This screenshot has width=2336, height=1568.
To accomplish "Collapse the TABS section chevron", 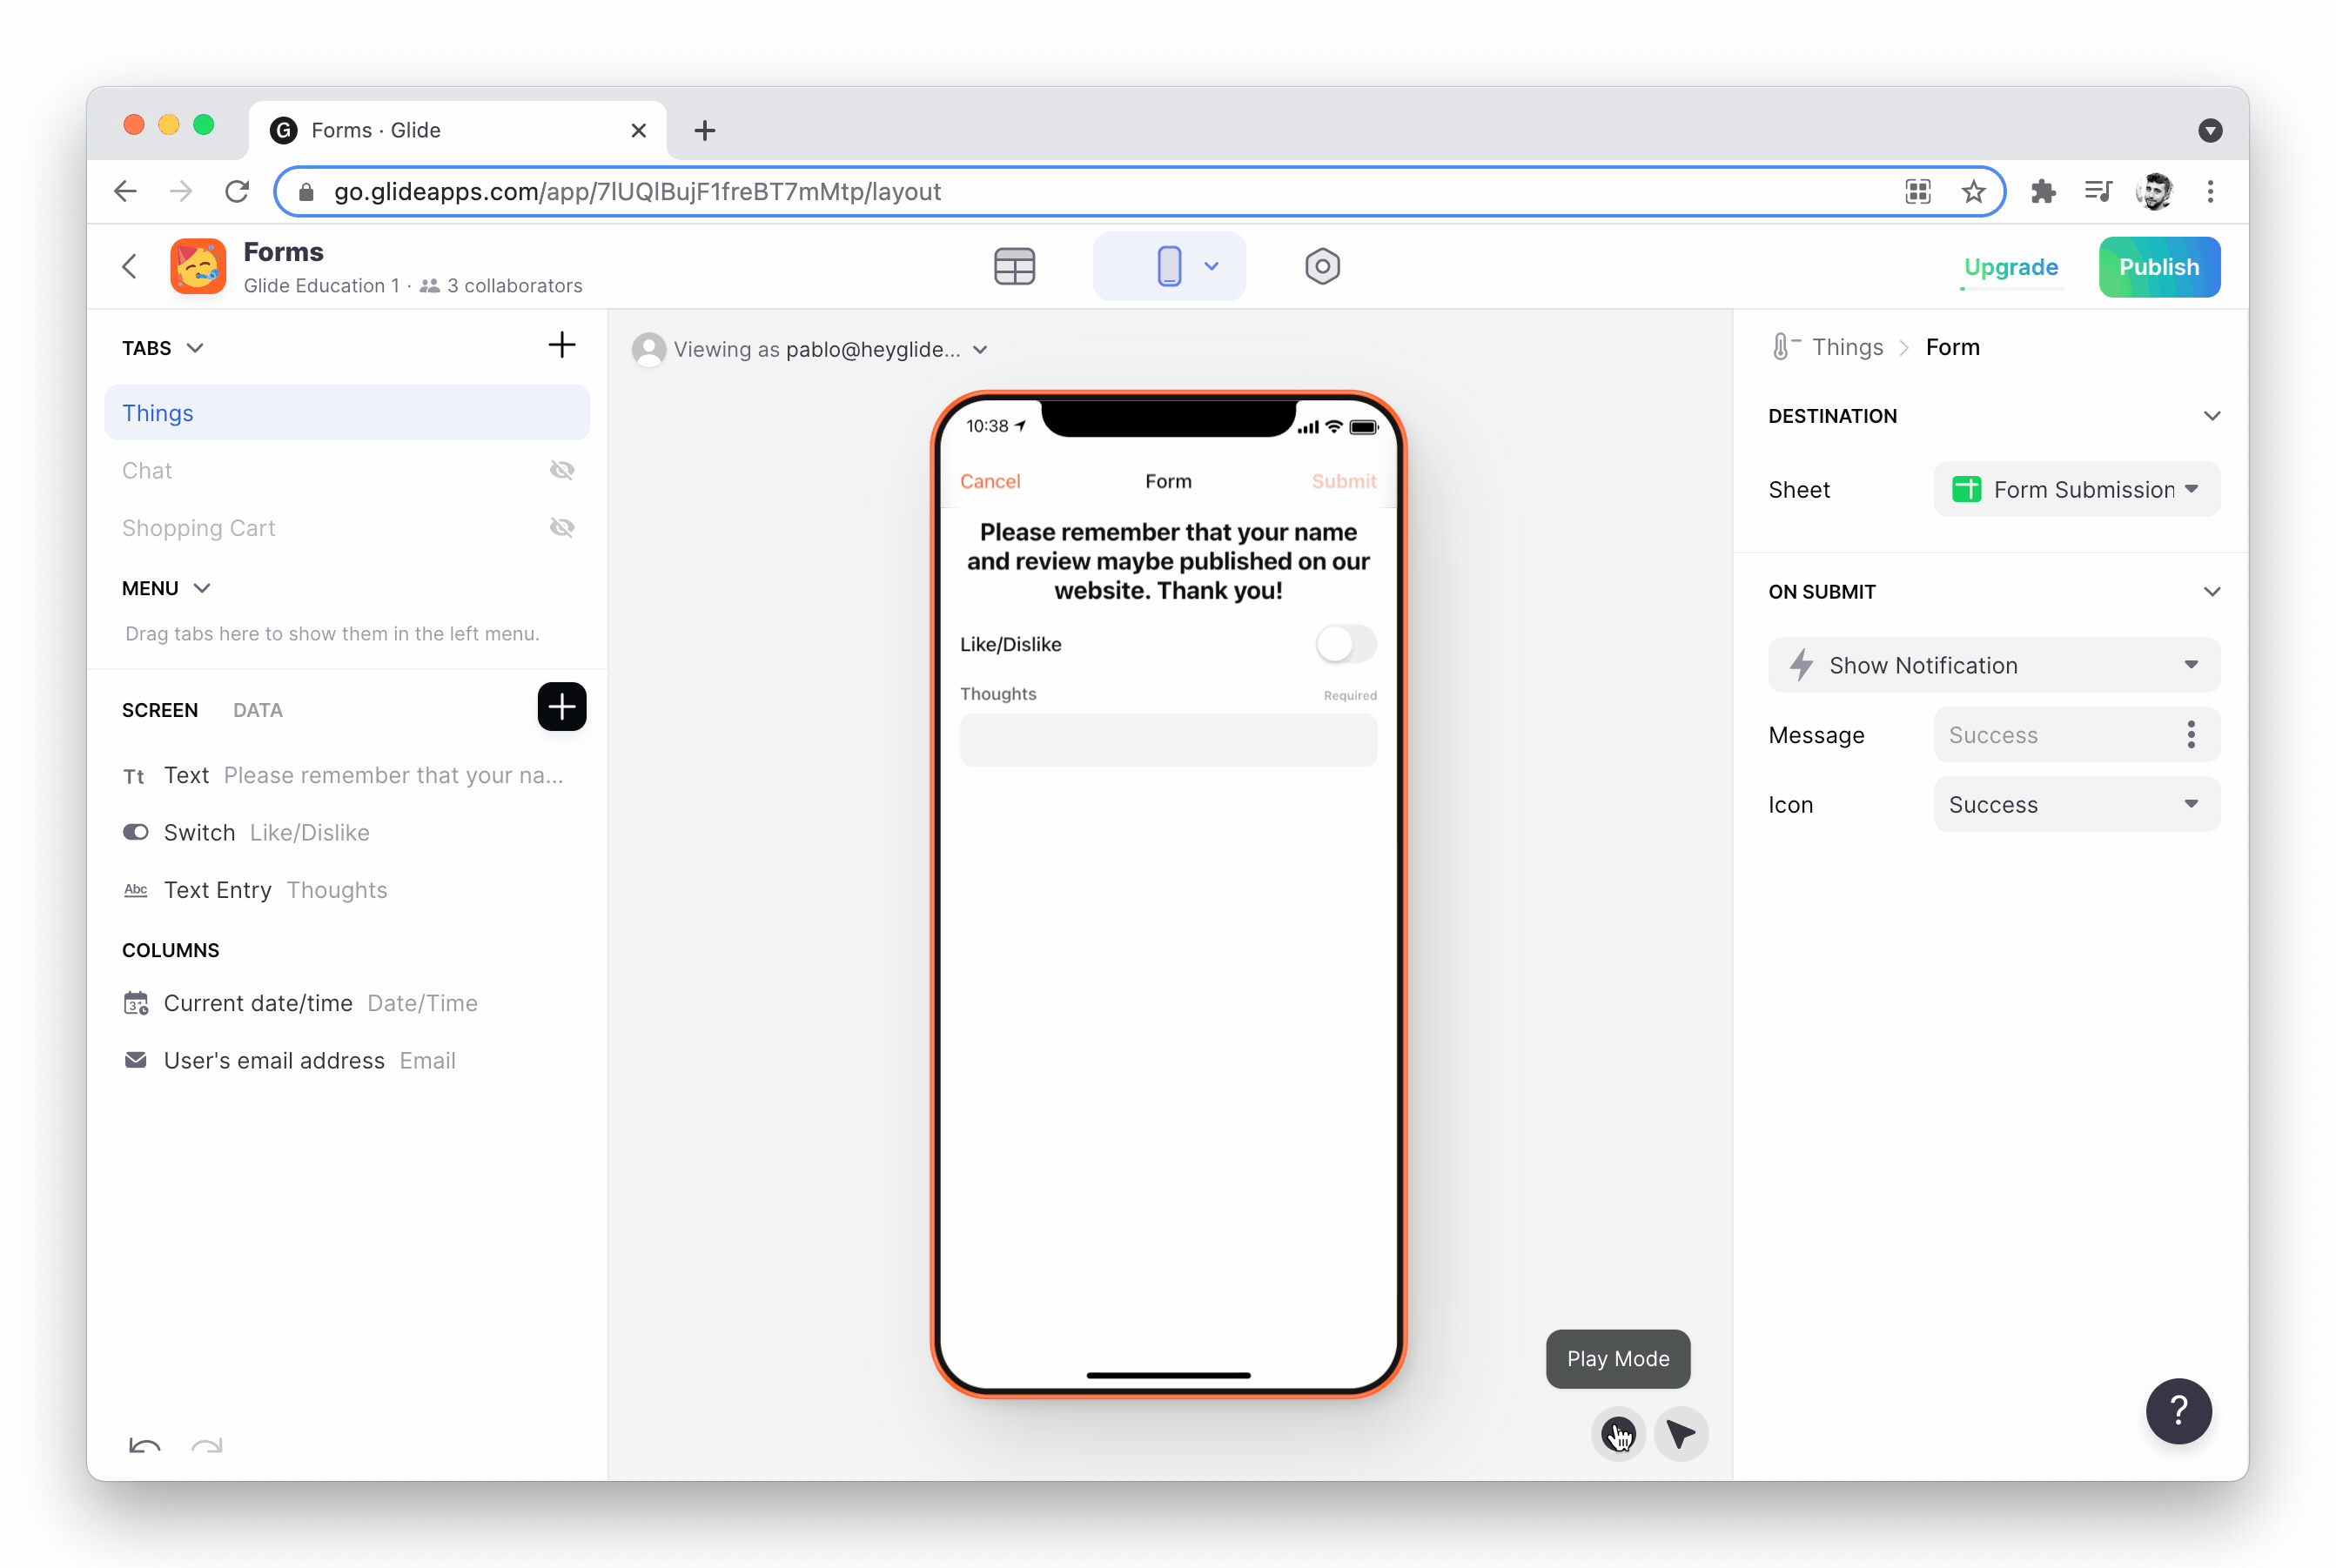I will pos(195,348).
